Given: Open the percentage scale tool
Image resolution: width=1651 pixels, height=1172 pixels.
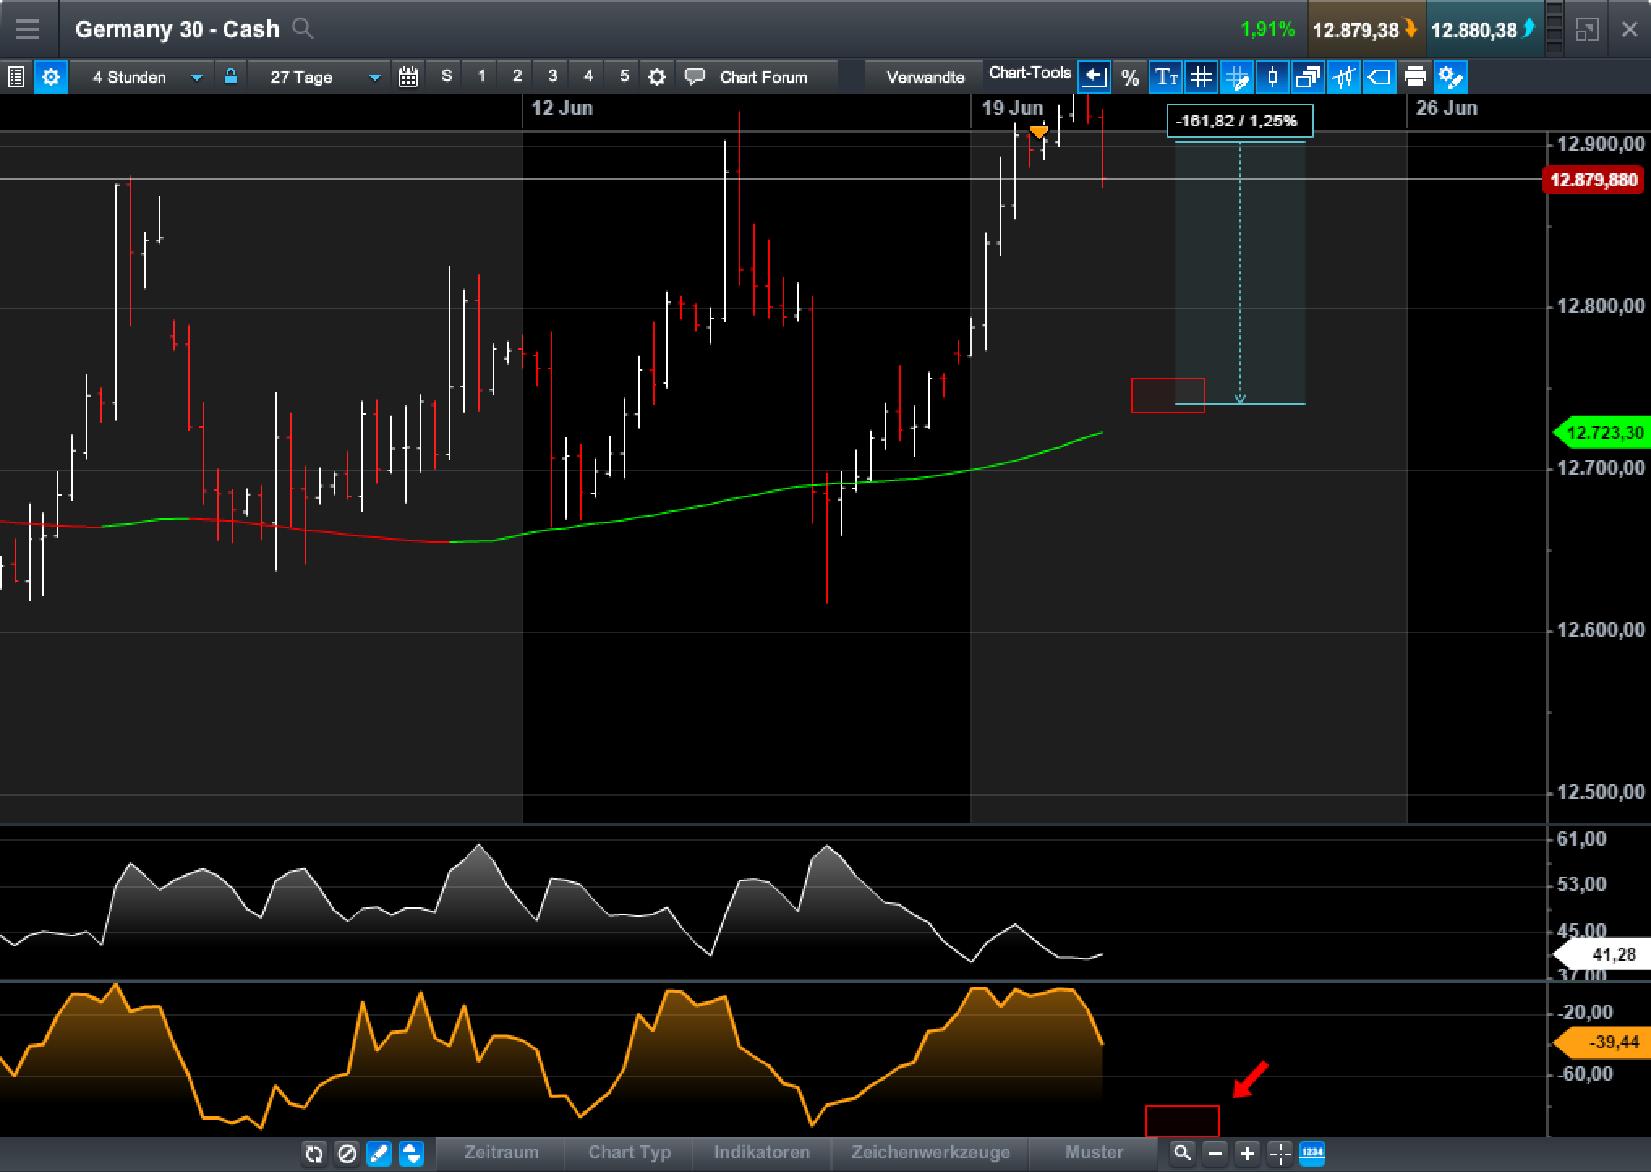Looking at the screenshot, I should [1130, 76].
